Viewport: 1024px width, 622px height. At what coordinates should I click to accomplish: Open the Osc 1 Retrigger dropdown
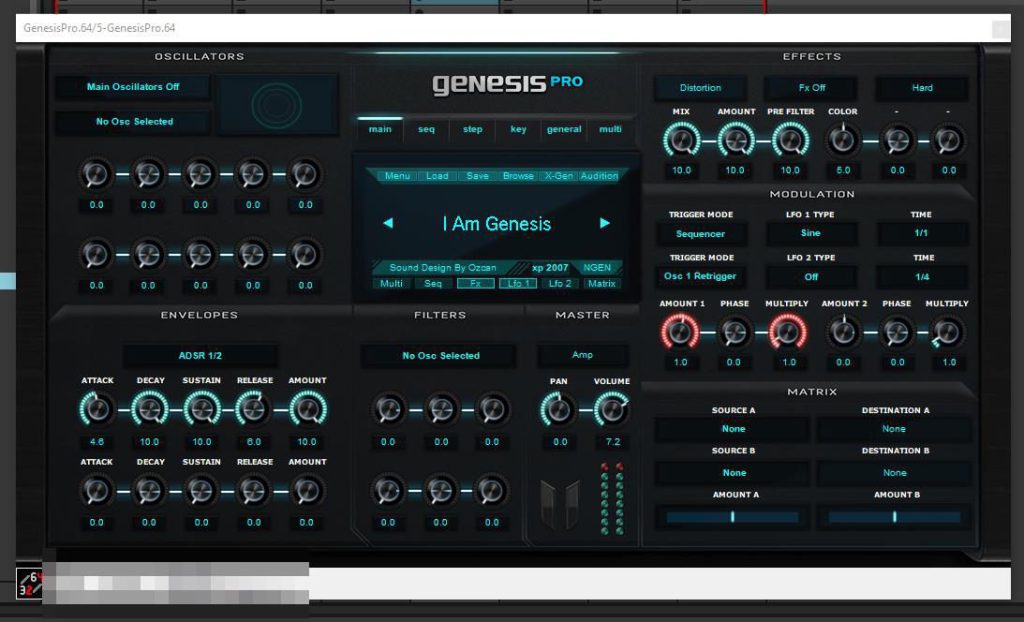pyautogui.click(x=701, y=276)
